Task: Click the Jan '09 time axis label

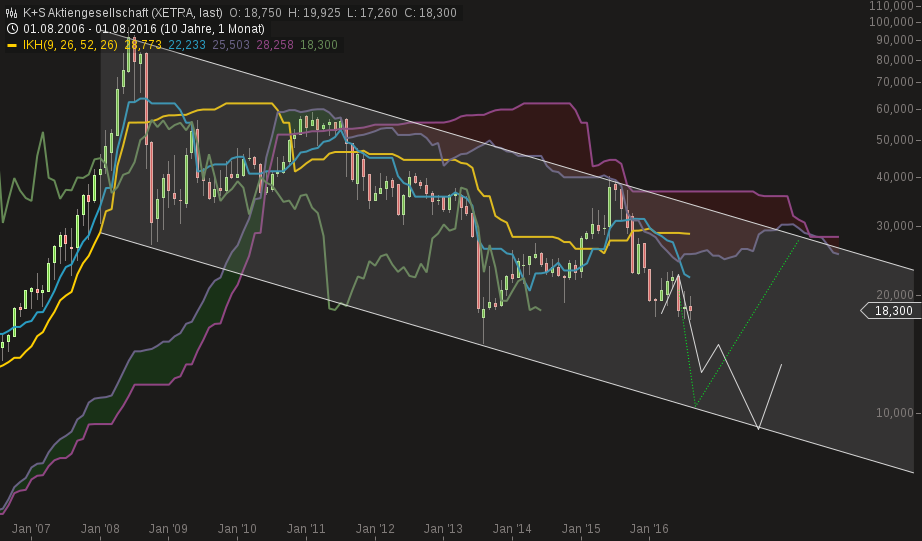Action: coord(168,529)
